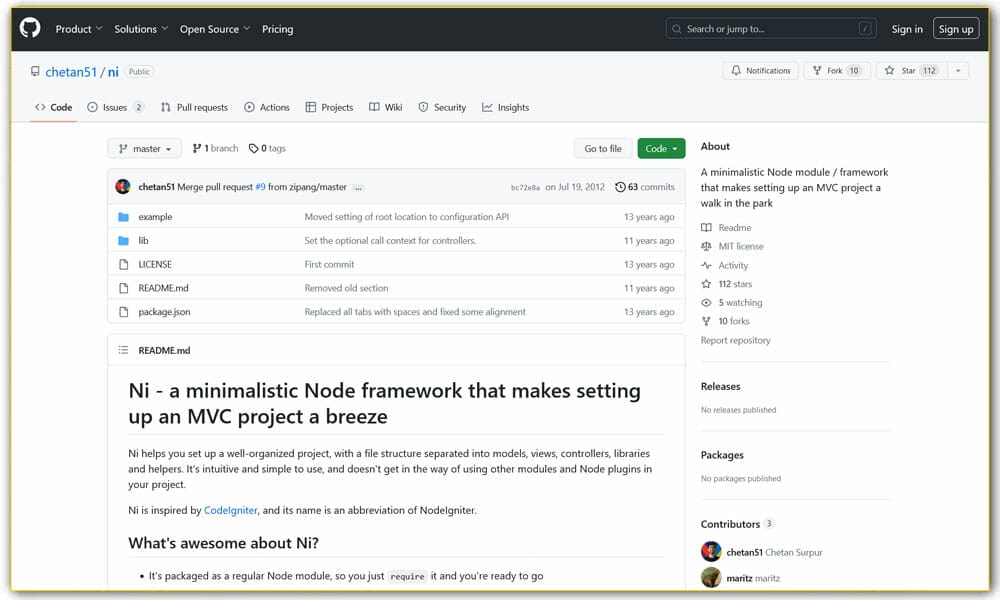Open the Product menu in header
The width and height of the screenshot is (1000, 600).
coord(79,29)
